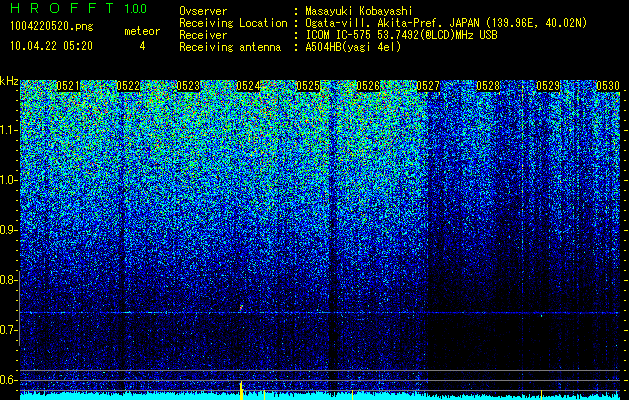
Task: Click the Receiving Location label
Action: tap(233, 23)
